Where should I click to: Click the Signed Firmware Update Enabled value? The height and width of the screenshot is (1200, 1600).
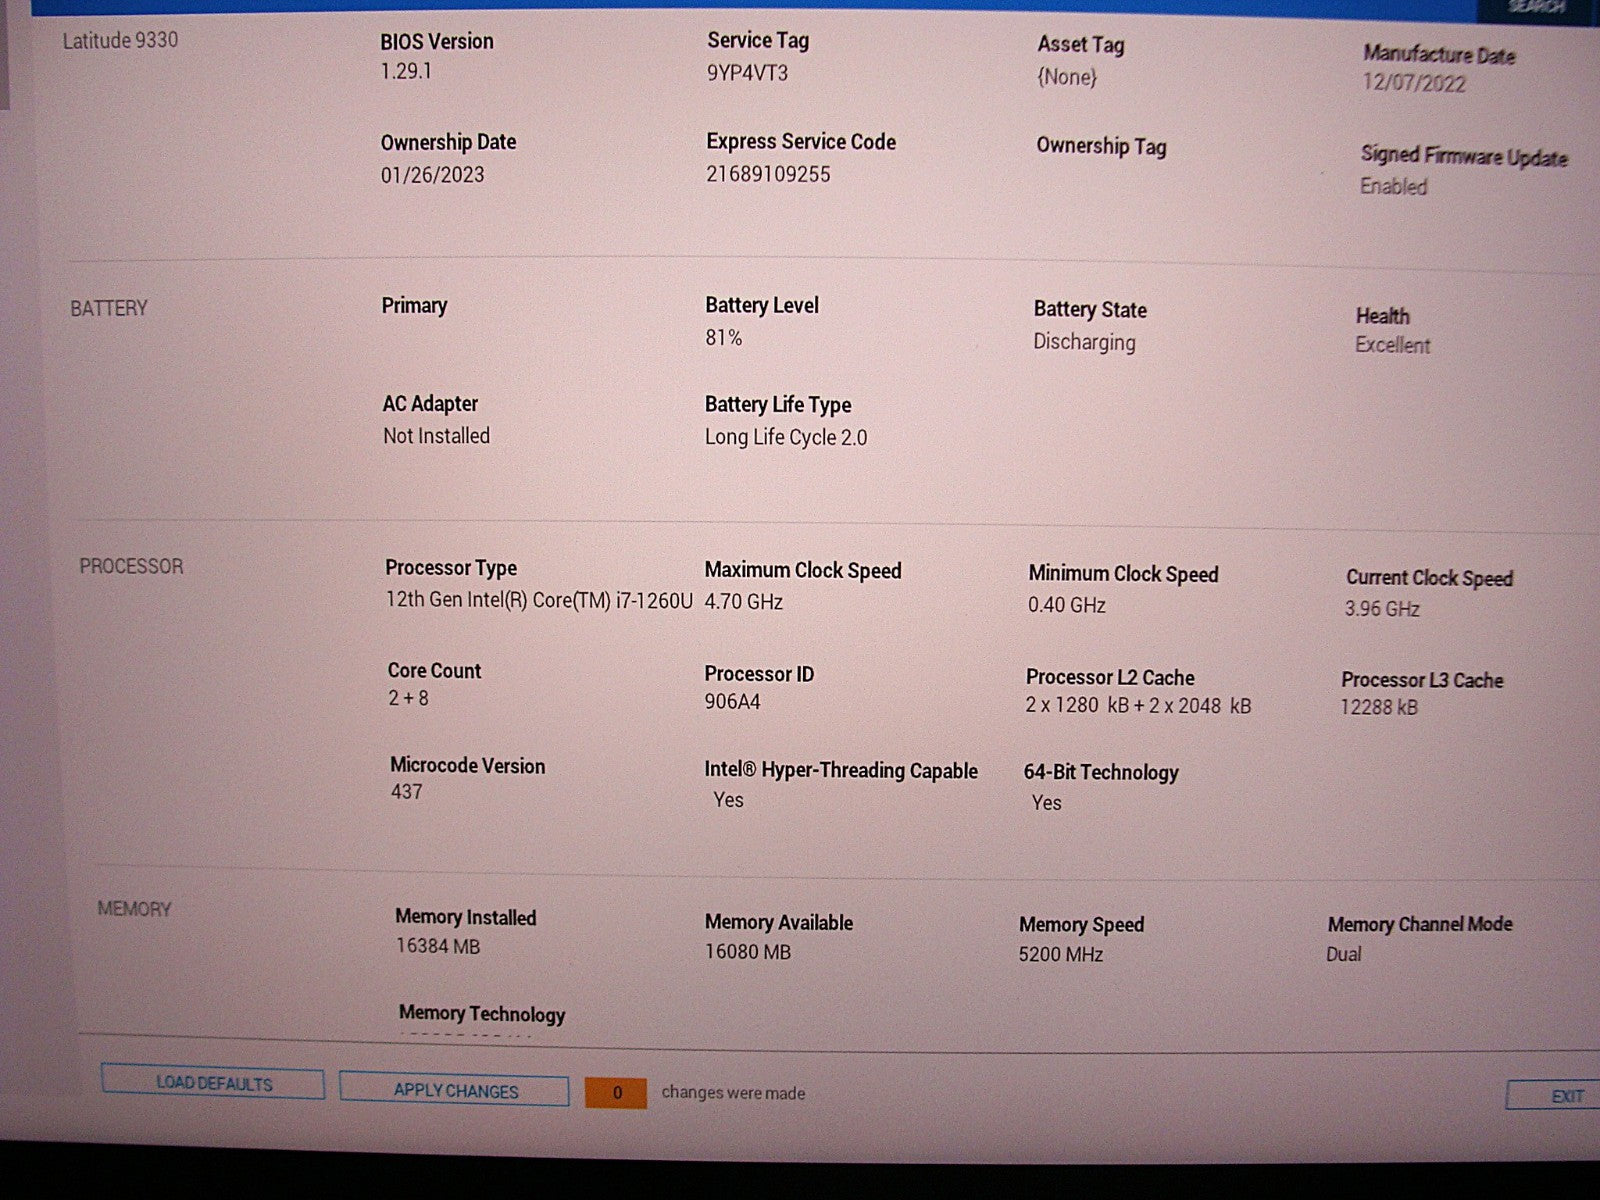[1393, 187]
